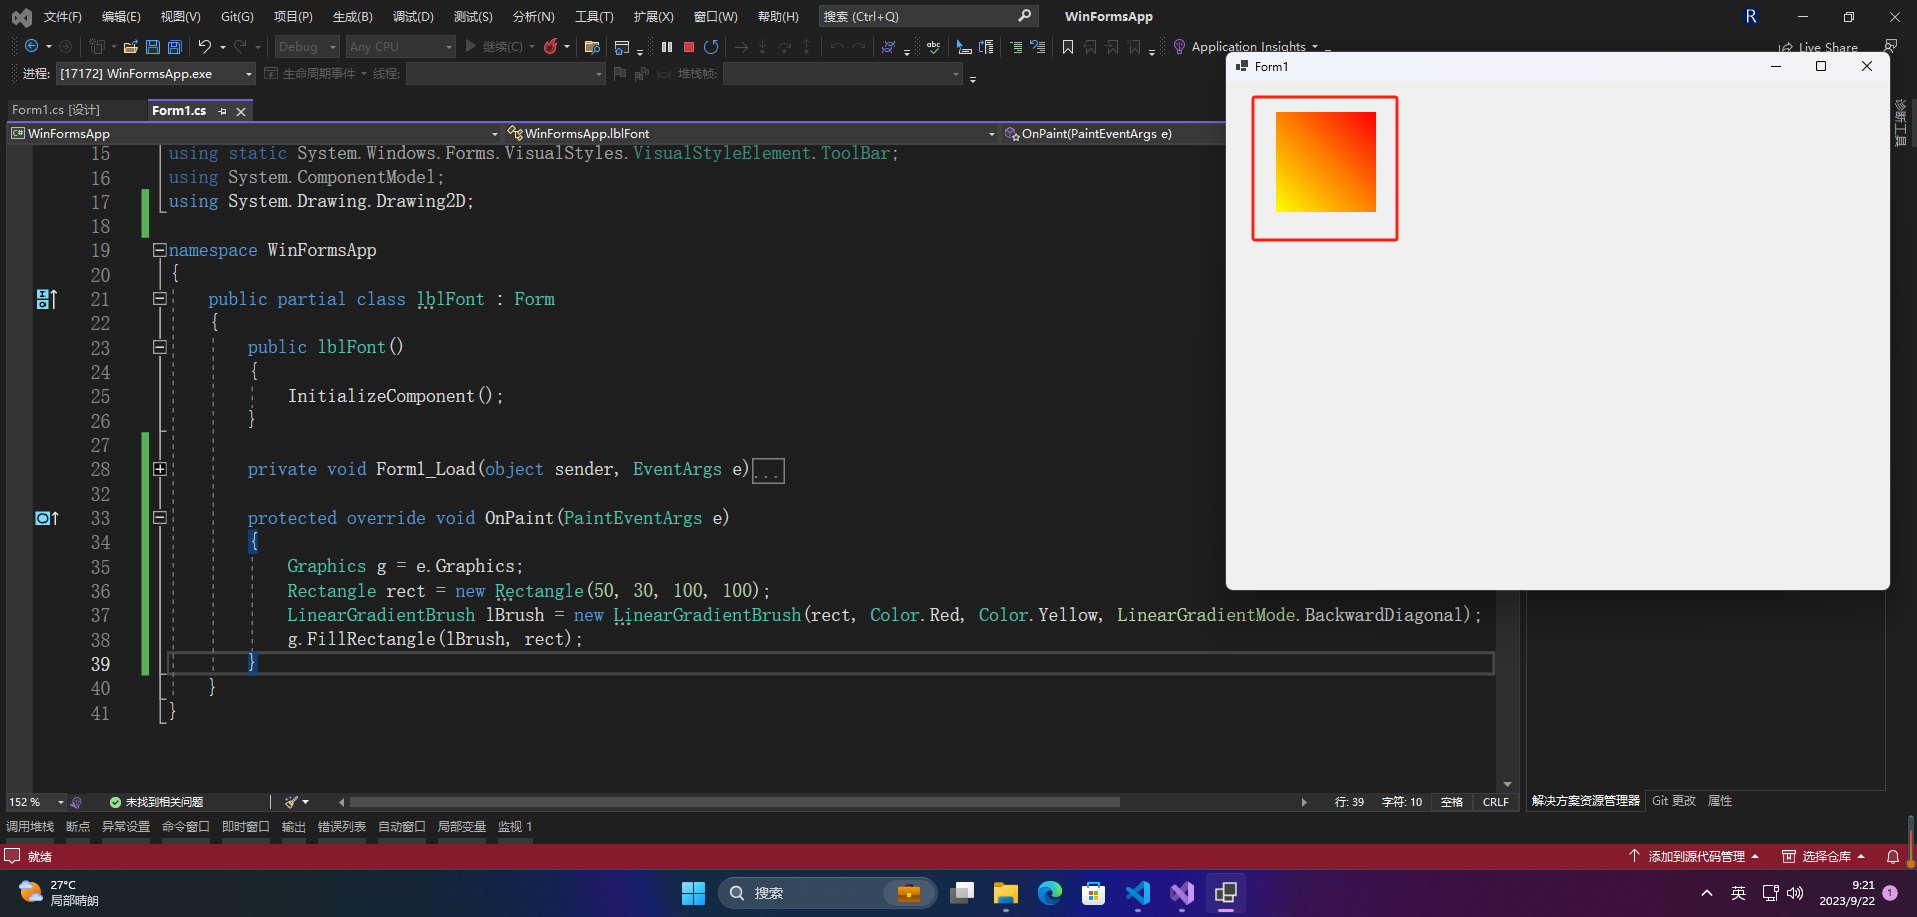Open the View (视图) menu
Image resolution: width=1917 pixels, height=917 pixels.
(180, 16)
